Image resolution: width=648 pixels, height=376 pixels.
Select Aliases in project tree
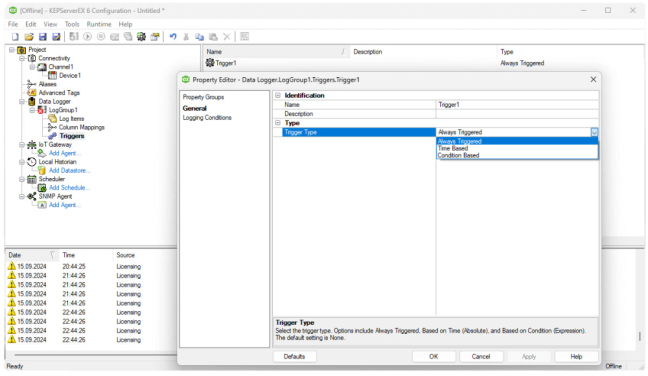(48, 84)
